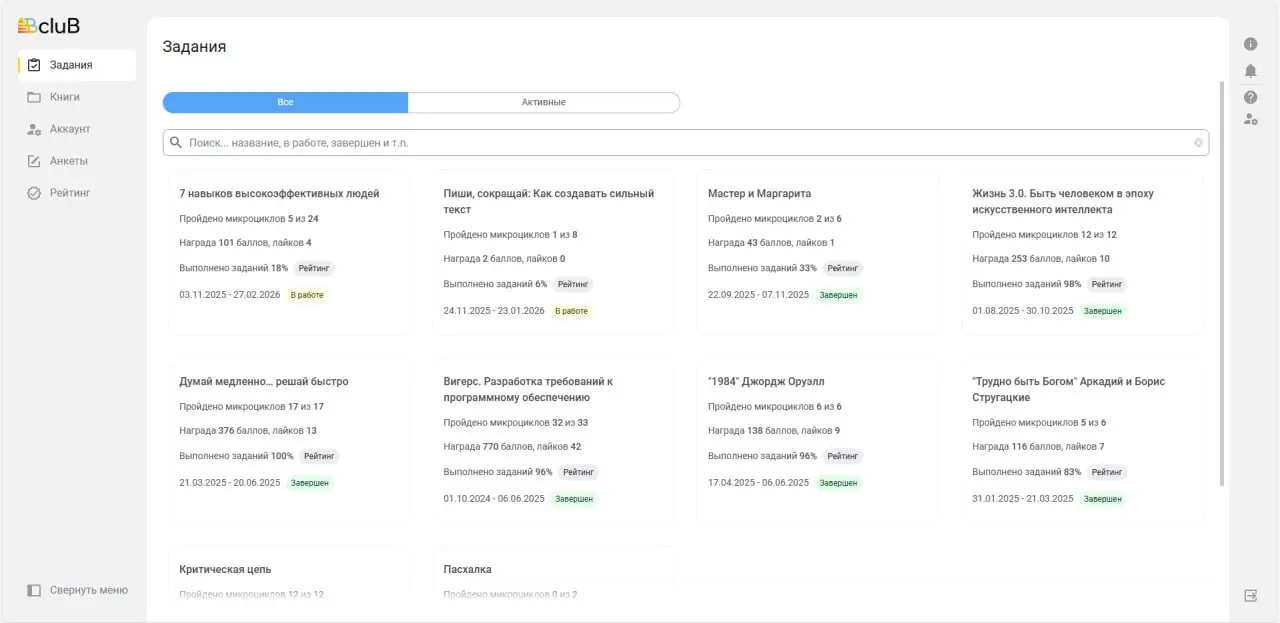This screenshot has width=1280, height=623.
Task: Select Задания in the sidebar
Action: [x=77, y=65]
